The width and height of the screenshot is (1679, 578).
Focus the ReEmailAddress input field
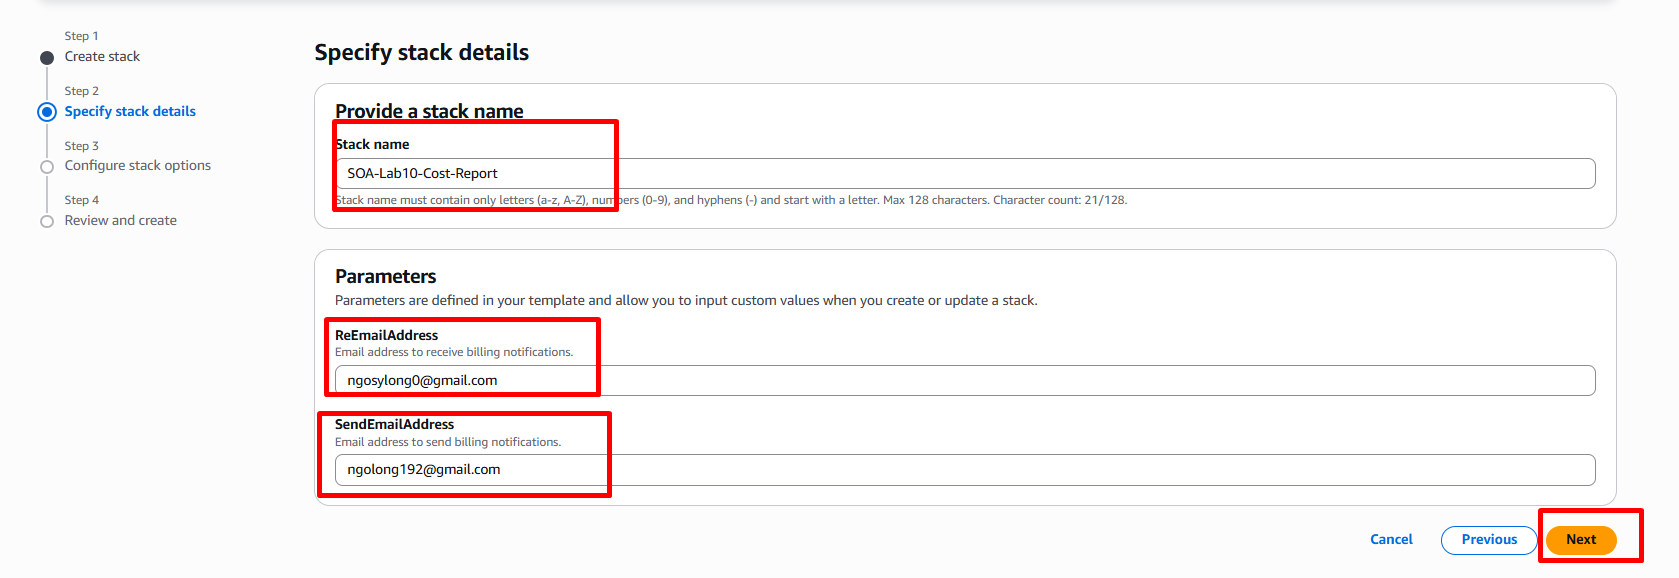pos(964,380)
